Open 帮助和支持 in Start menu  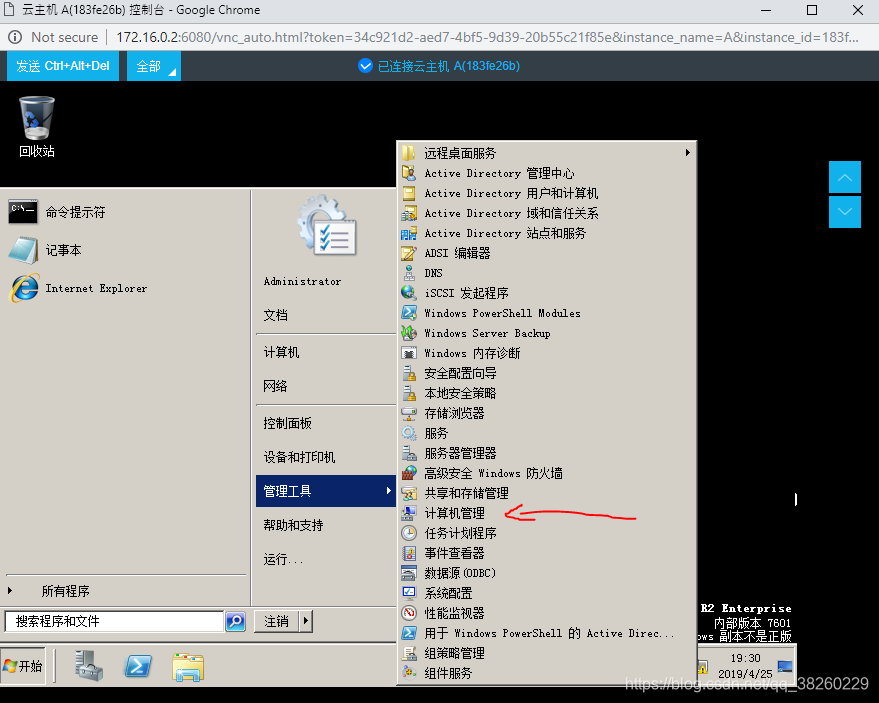coord(325,525)
